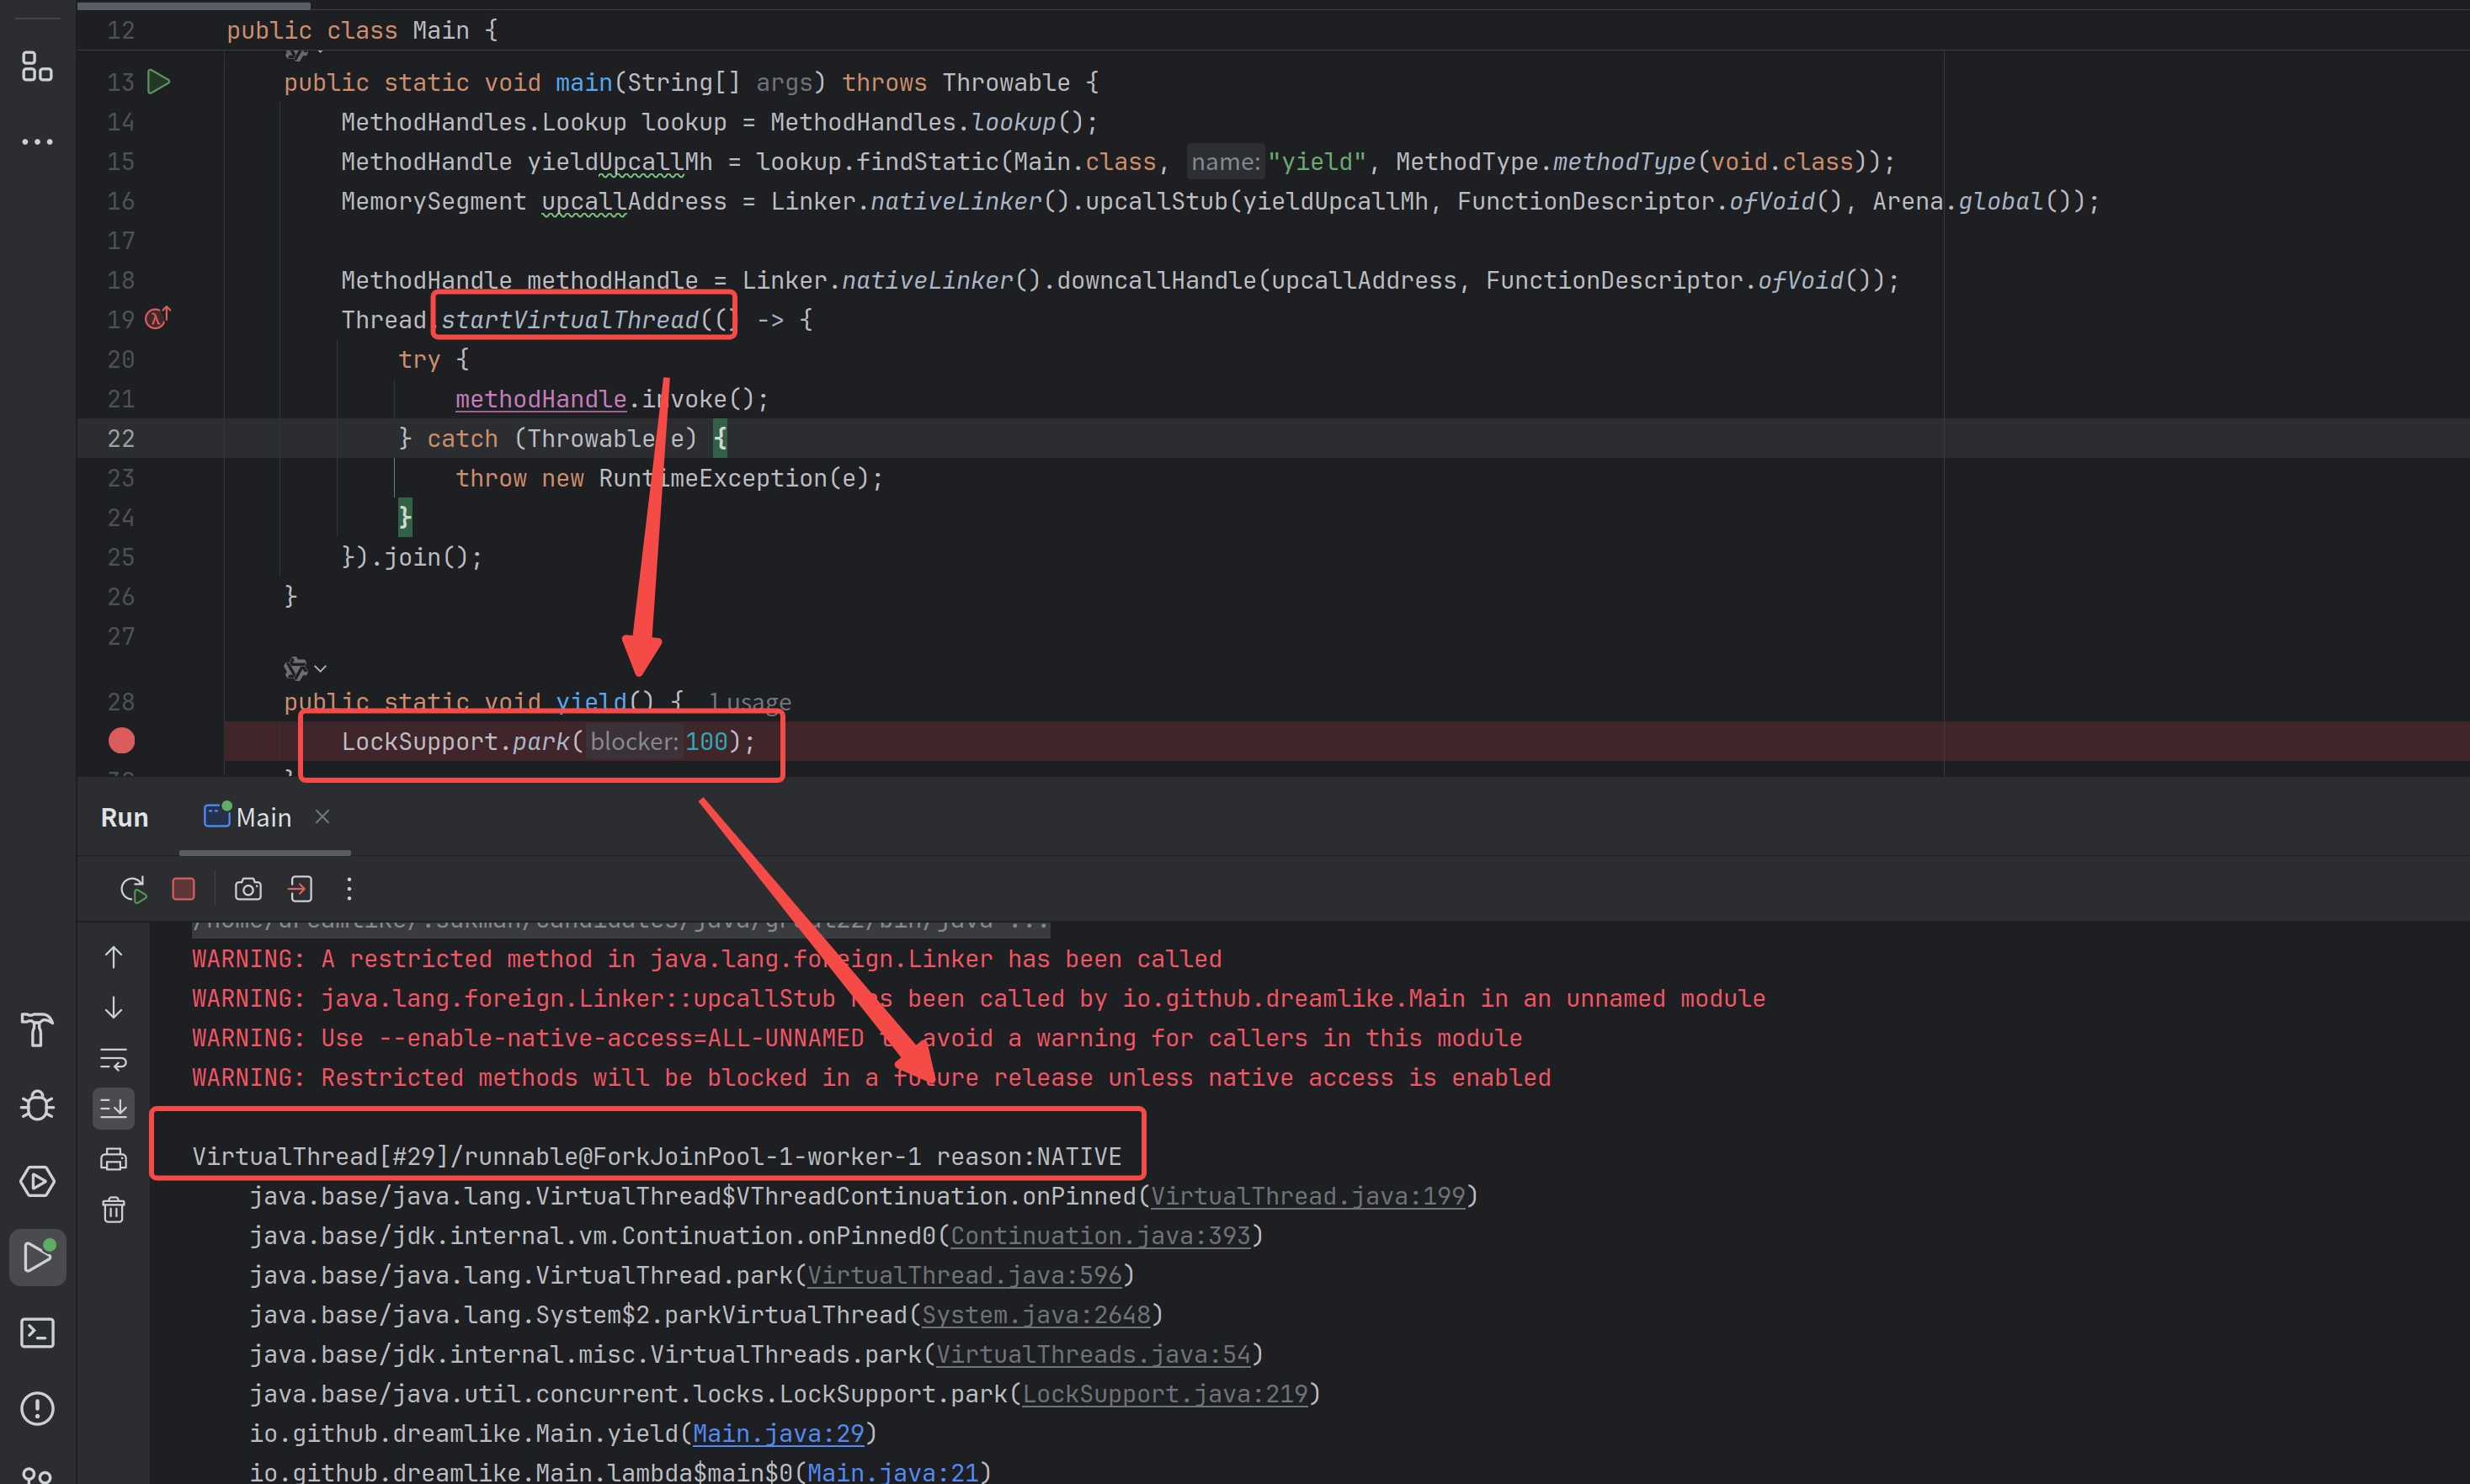The image size is (2470, 1484).
Task: Click the methodHandle.invoke() call text
Action: 612,399
